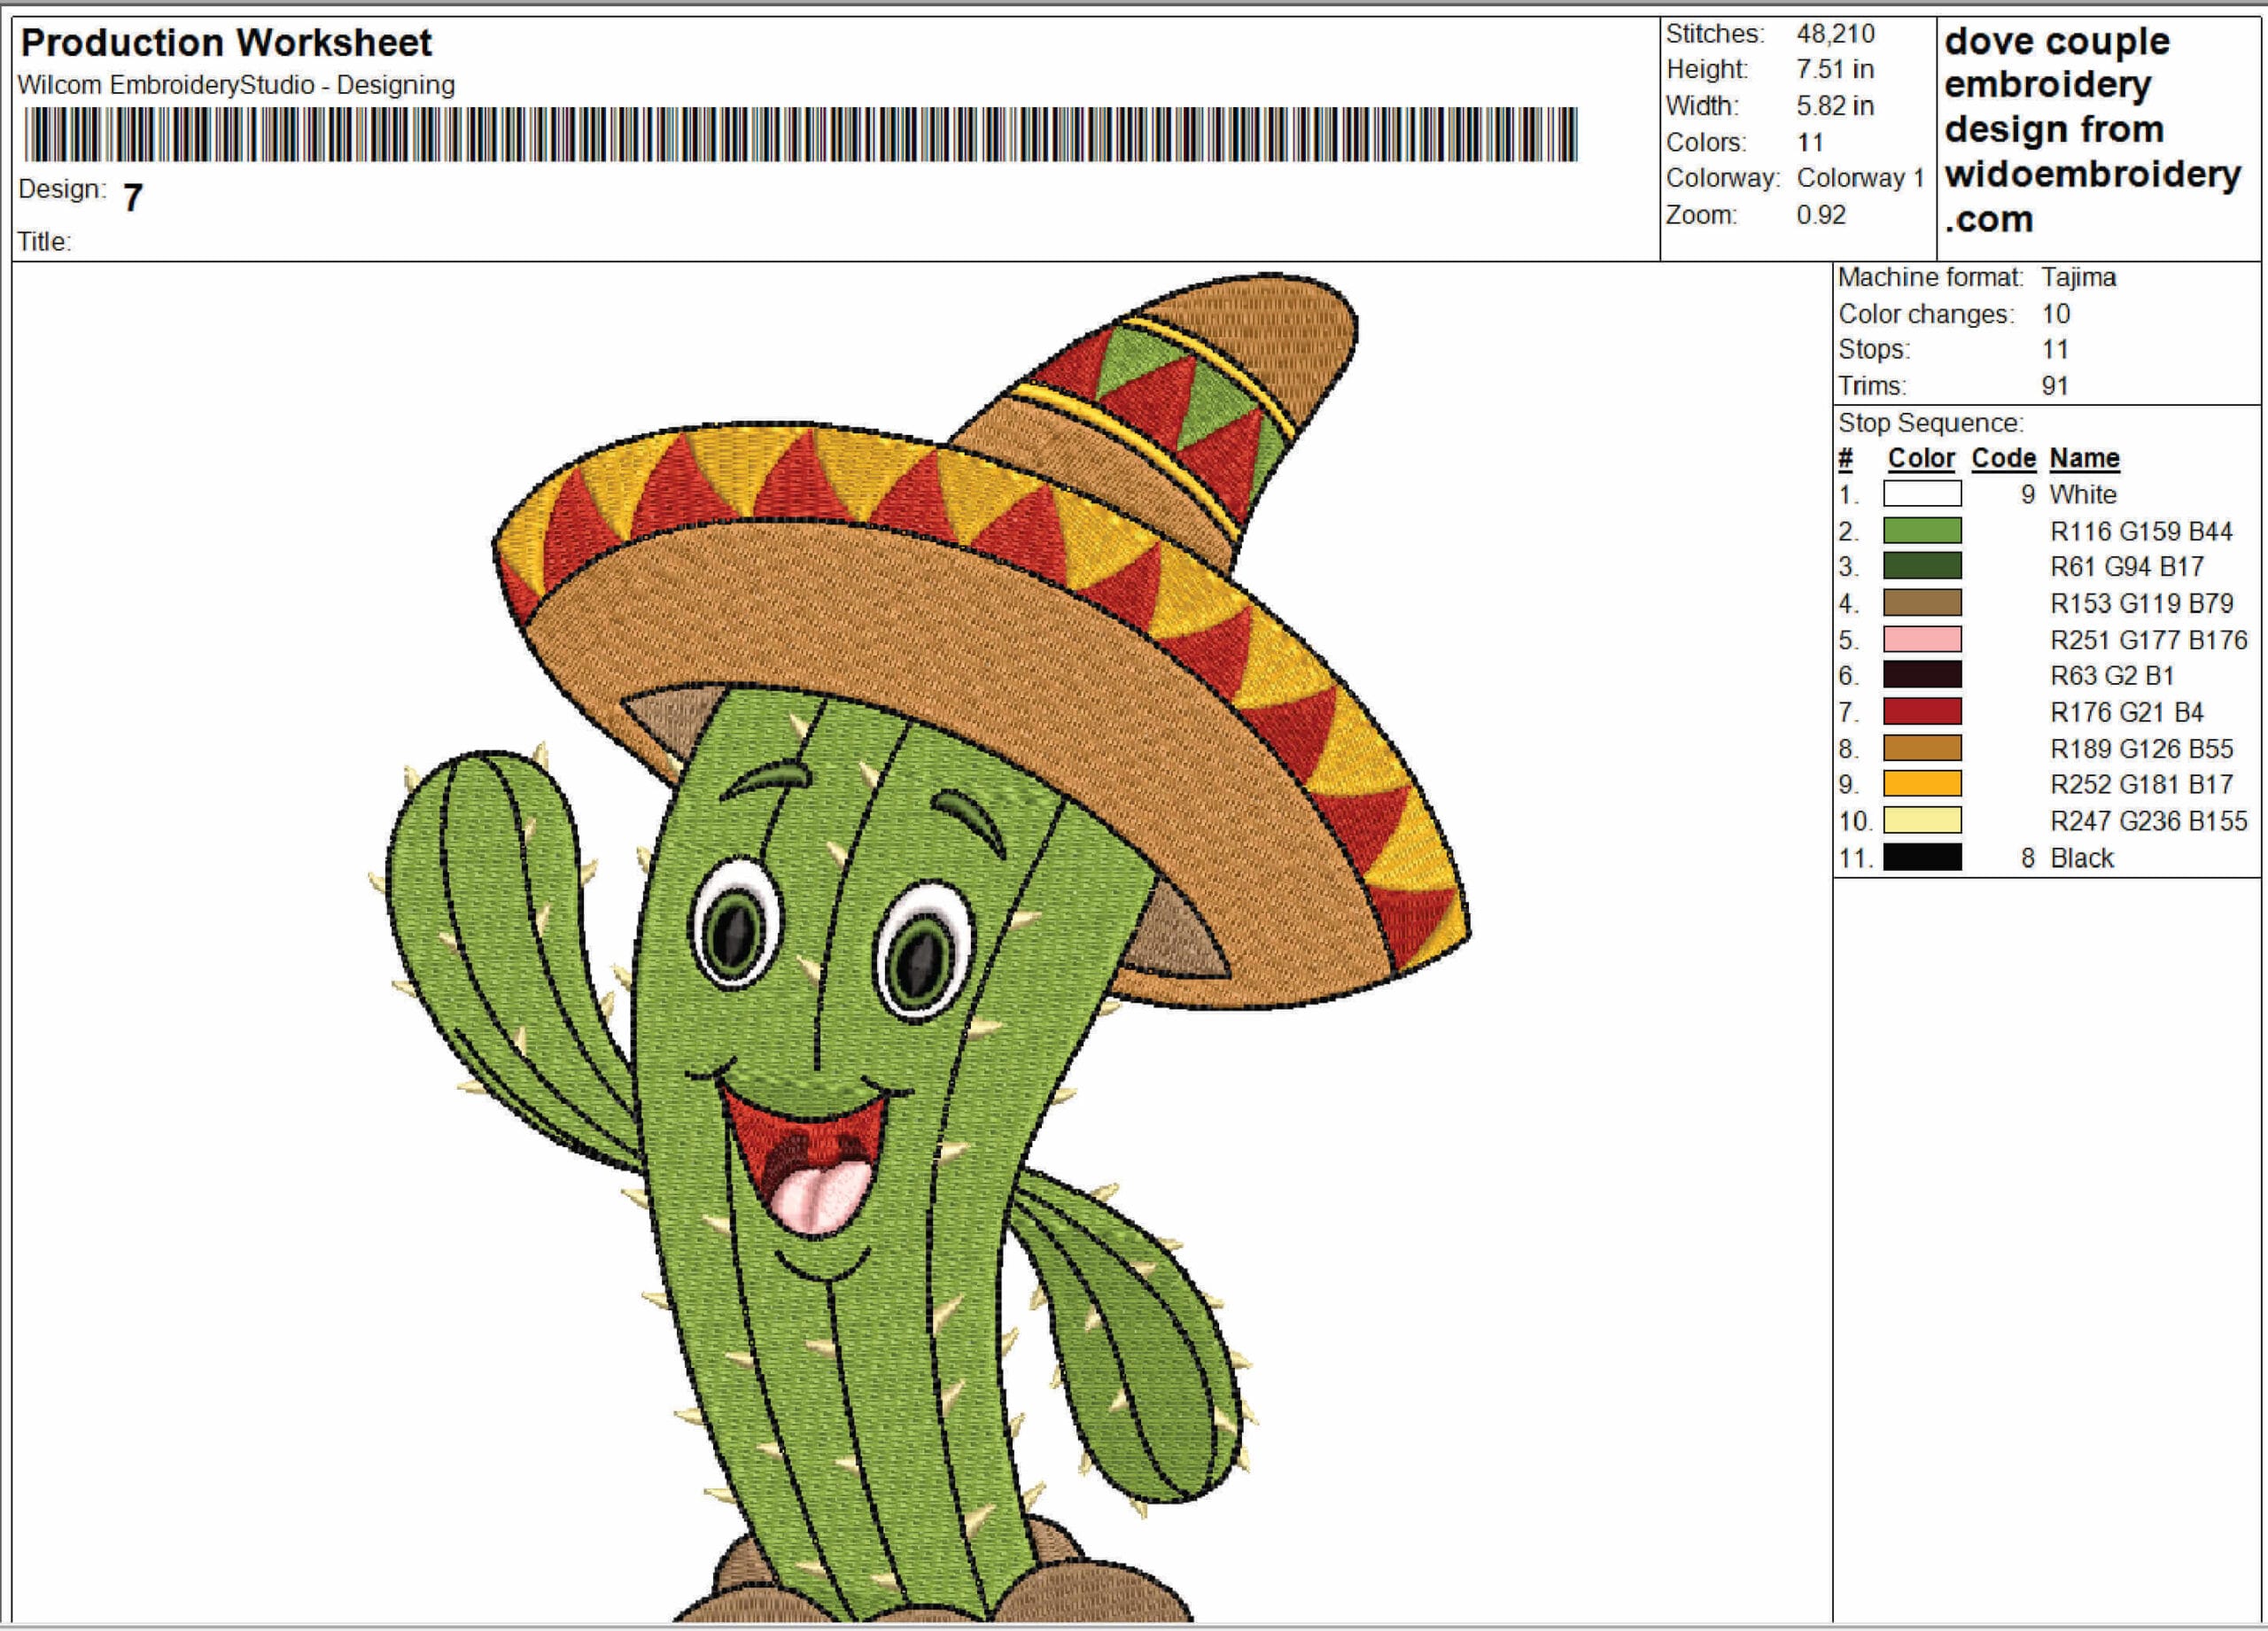Image resolution: width=2268 pixels, height=1631 pixels.
Task: Click the Colors value 11
Action: 1810,142
